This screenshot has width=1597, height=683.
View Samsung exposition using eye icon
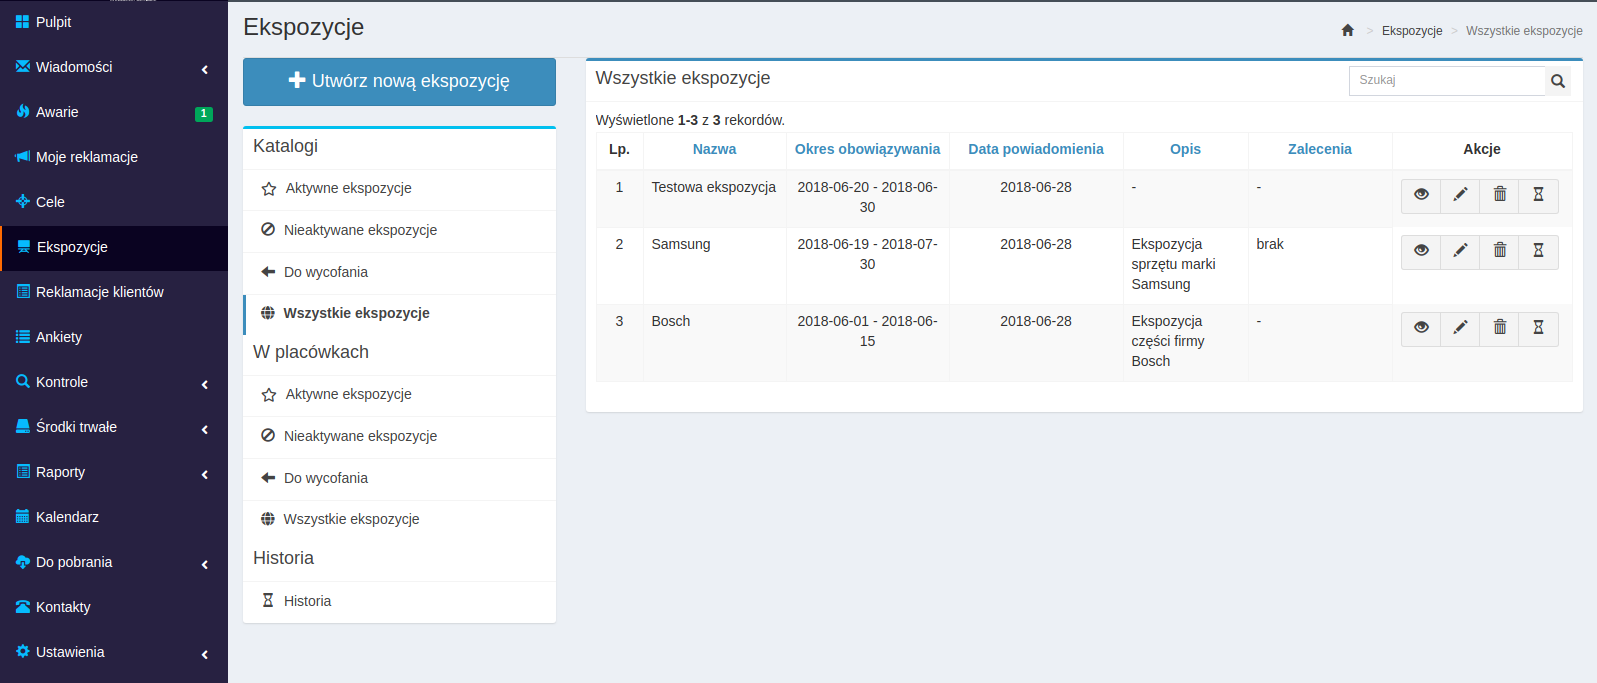coord(1421,251)
